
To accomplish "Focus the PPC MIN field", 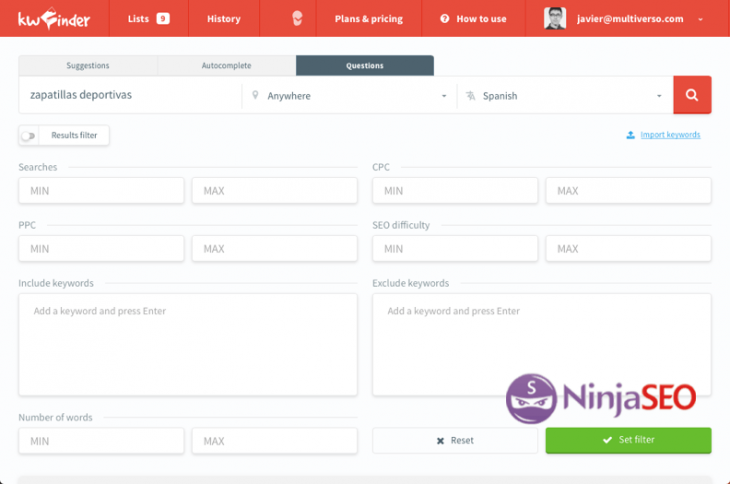I will 101,249.
